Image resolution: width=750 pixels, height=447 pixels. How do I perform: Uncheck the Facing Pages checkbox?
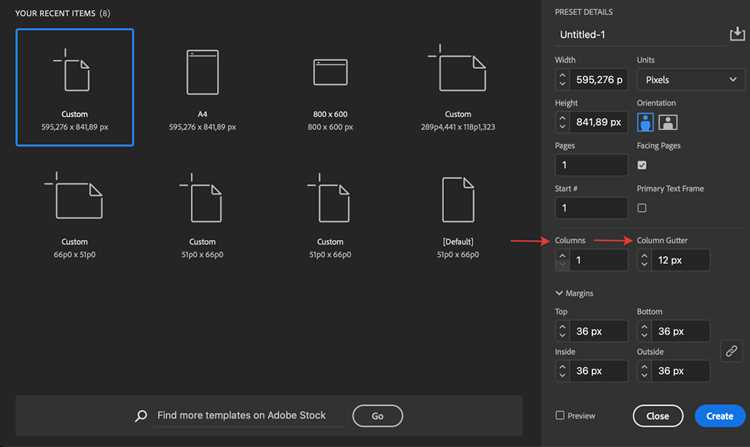click(642, 165)
